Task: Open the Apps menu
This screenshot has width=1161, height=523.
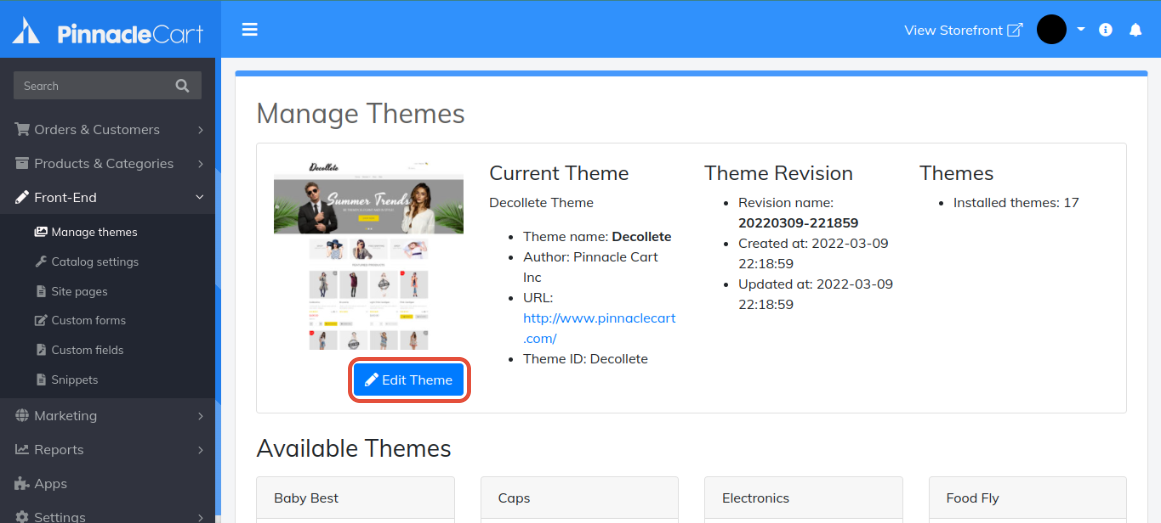Action: (x=107, y=484)
